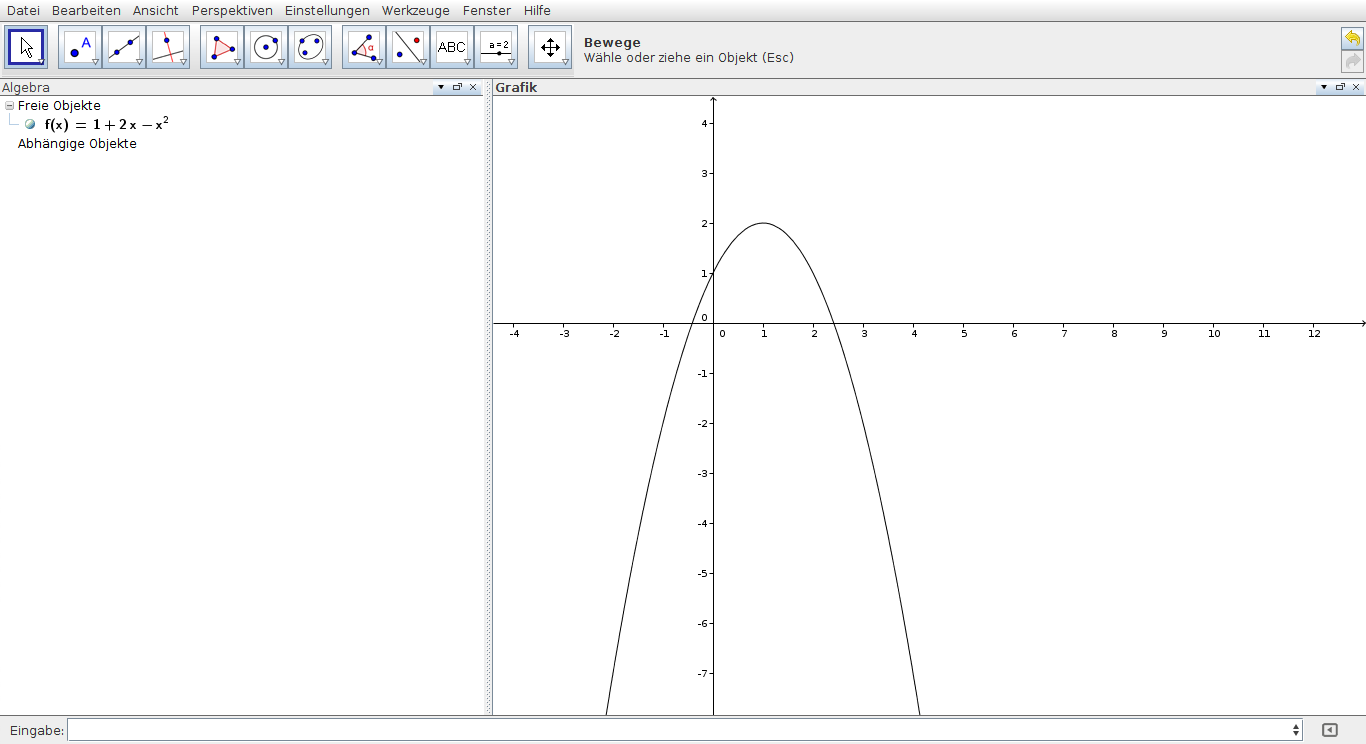Select the Reflect object about line tool

click(x=408, y=47)
